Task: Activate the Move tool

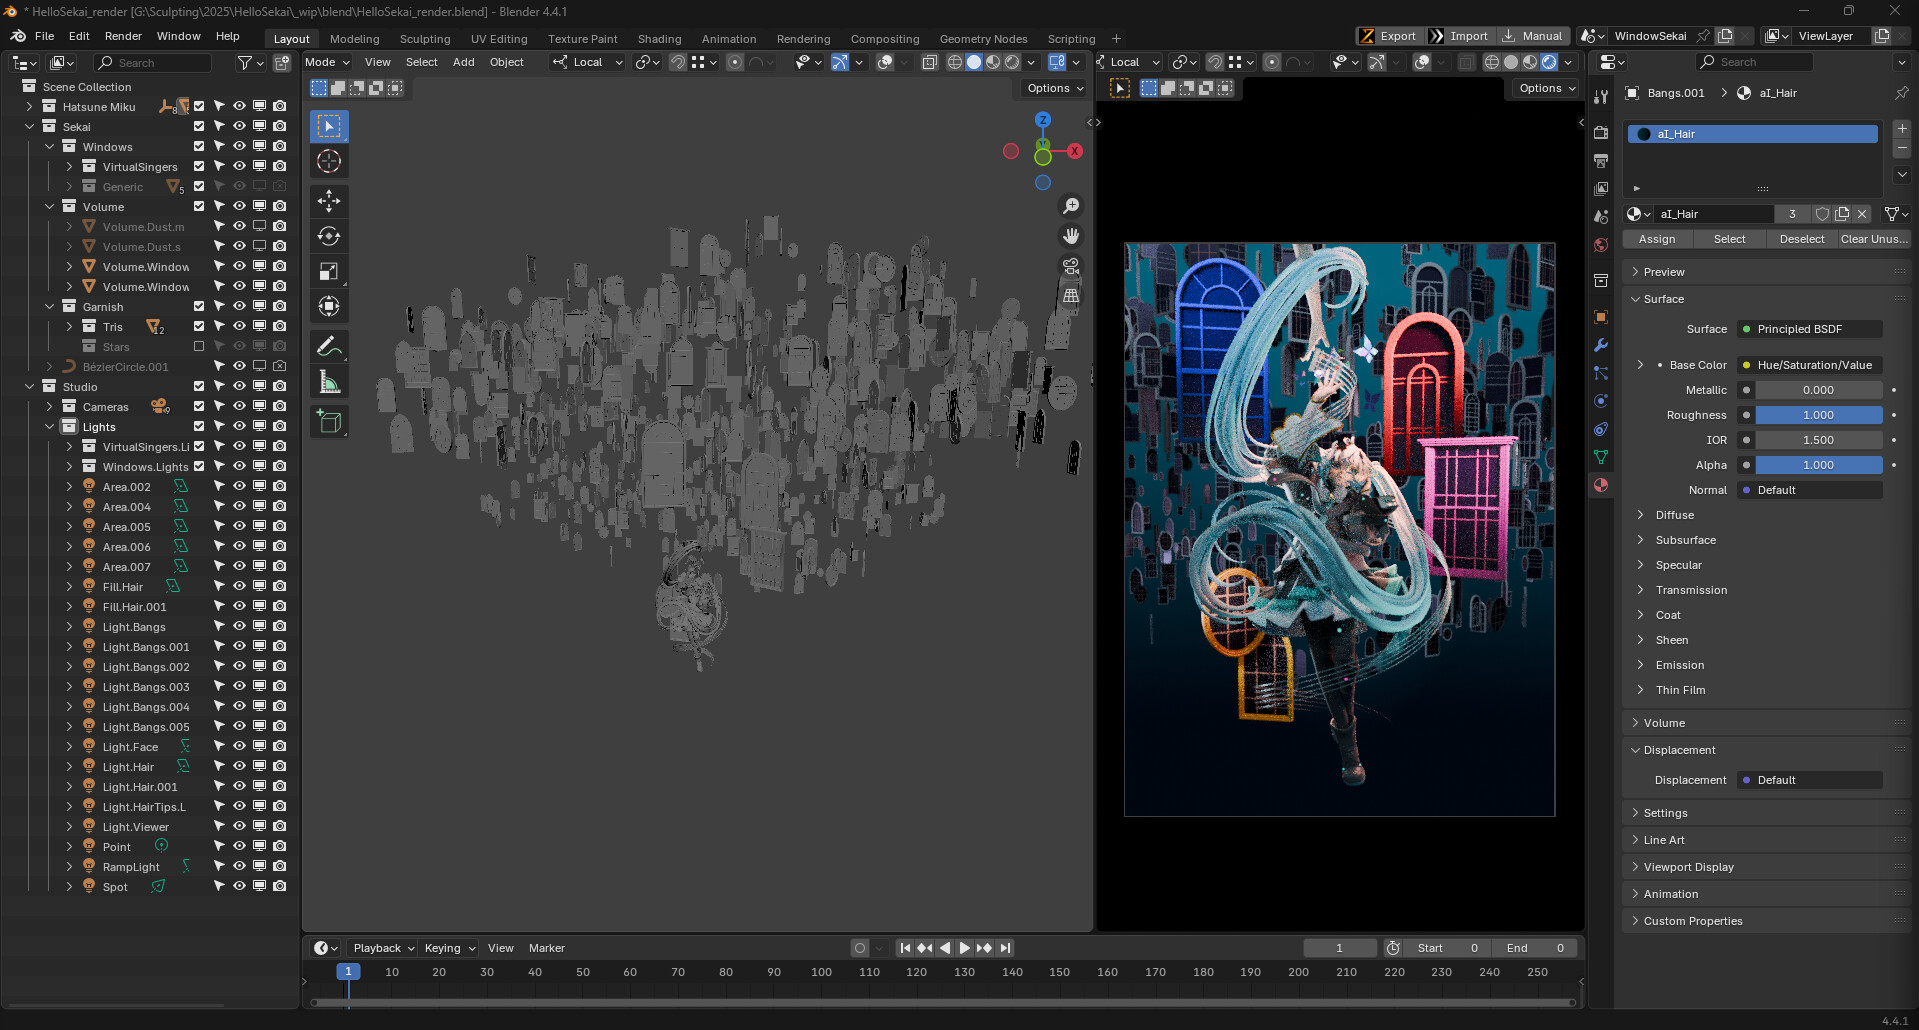Action: [329, 201]
